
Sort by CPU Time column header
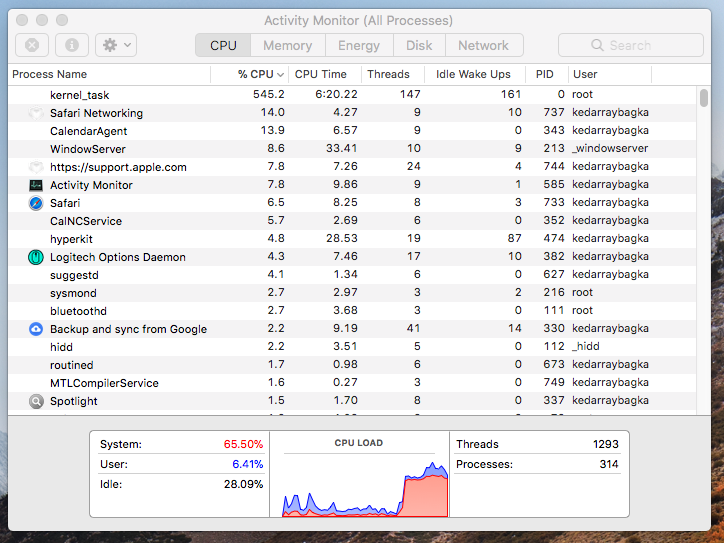click(x=325, y=74)
